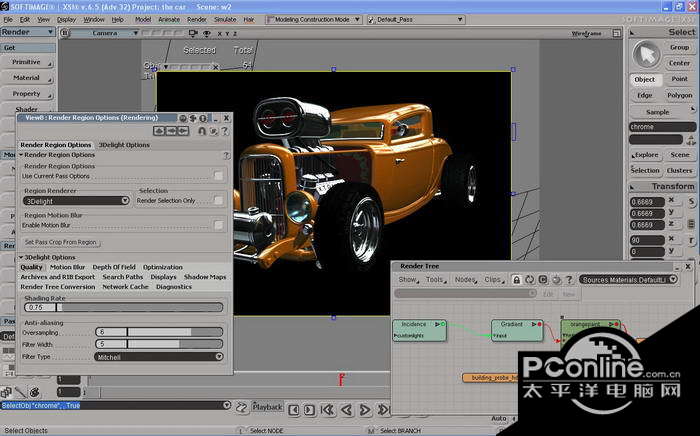
Task: Click the lock icon in Render Region Options
Action: click(x=203, y=131)
